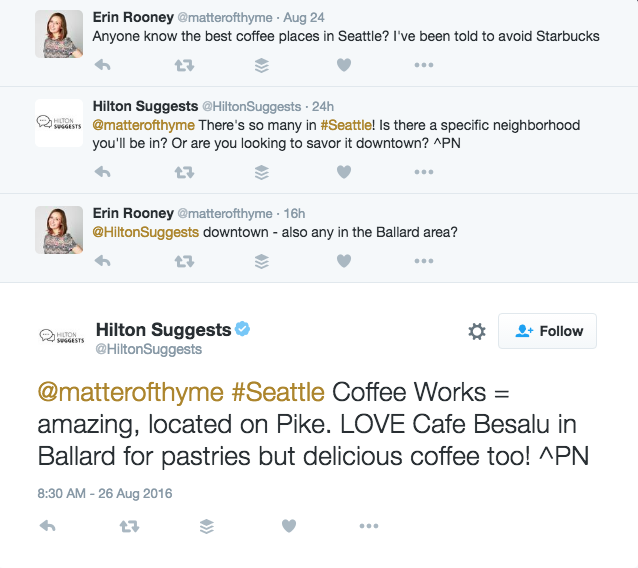Screen dimensions: 638x568
Task: Retweet Erin's Aug 24 Seattle coffee tweet
Action: [184, 65]
